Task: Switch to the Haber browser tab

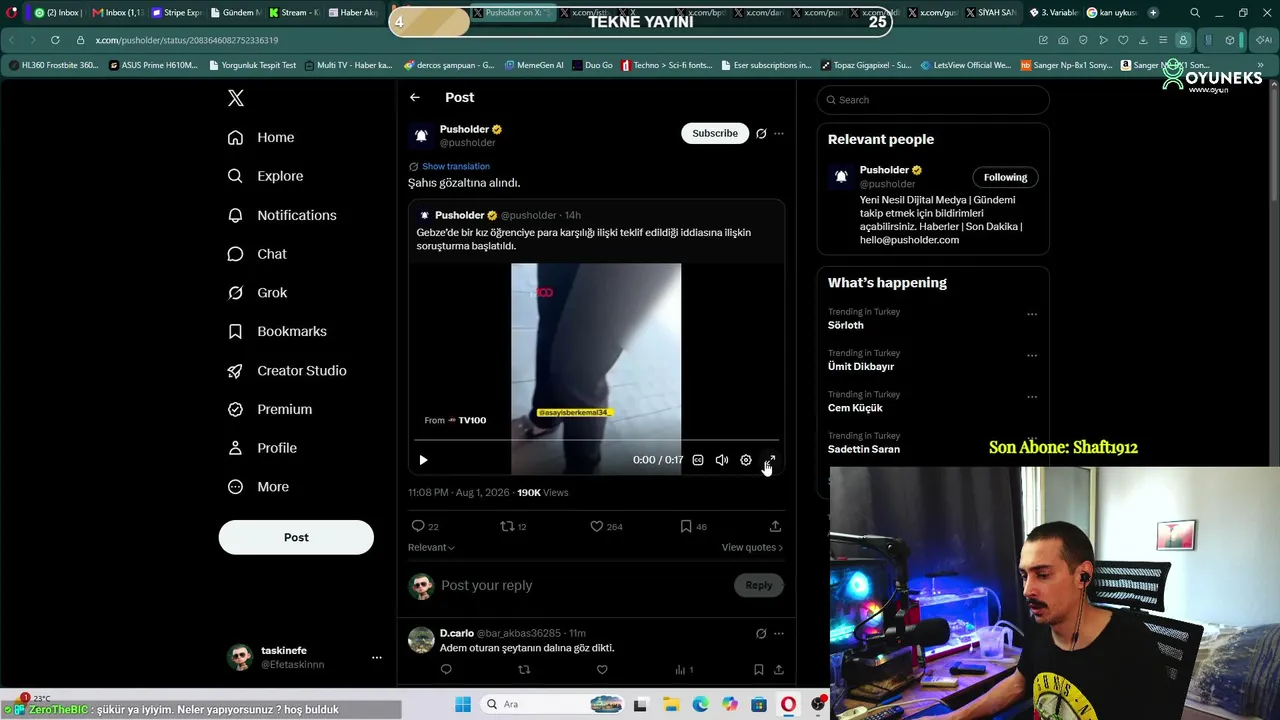Action: coord(353,13)
